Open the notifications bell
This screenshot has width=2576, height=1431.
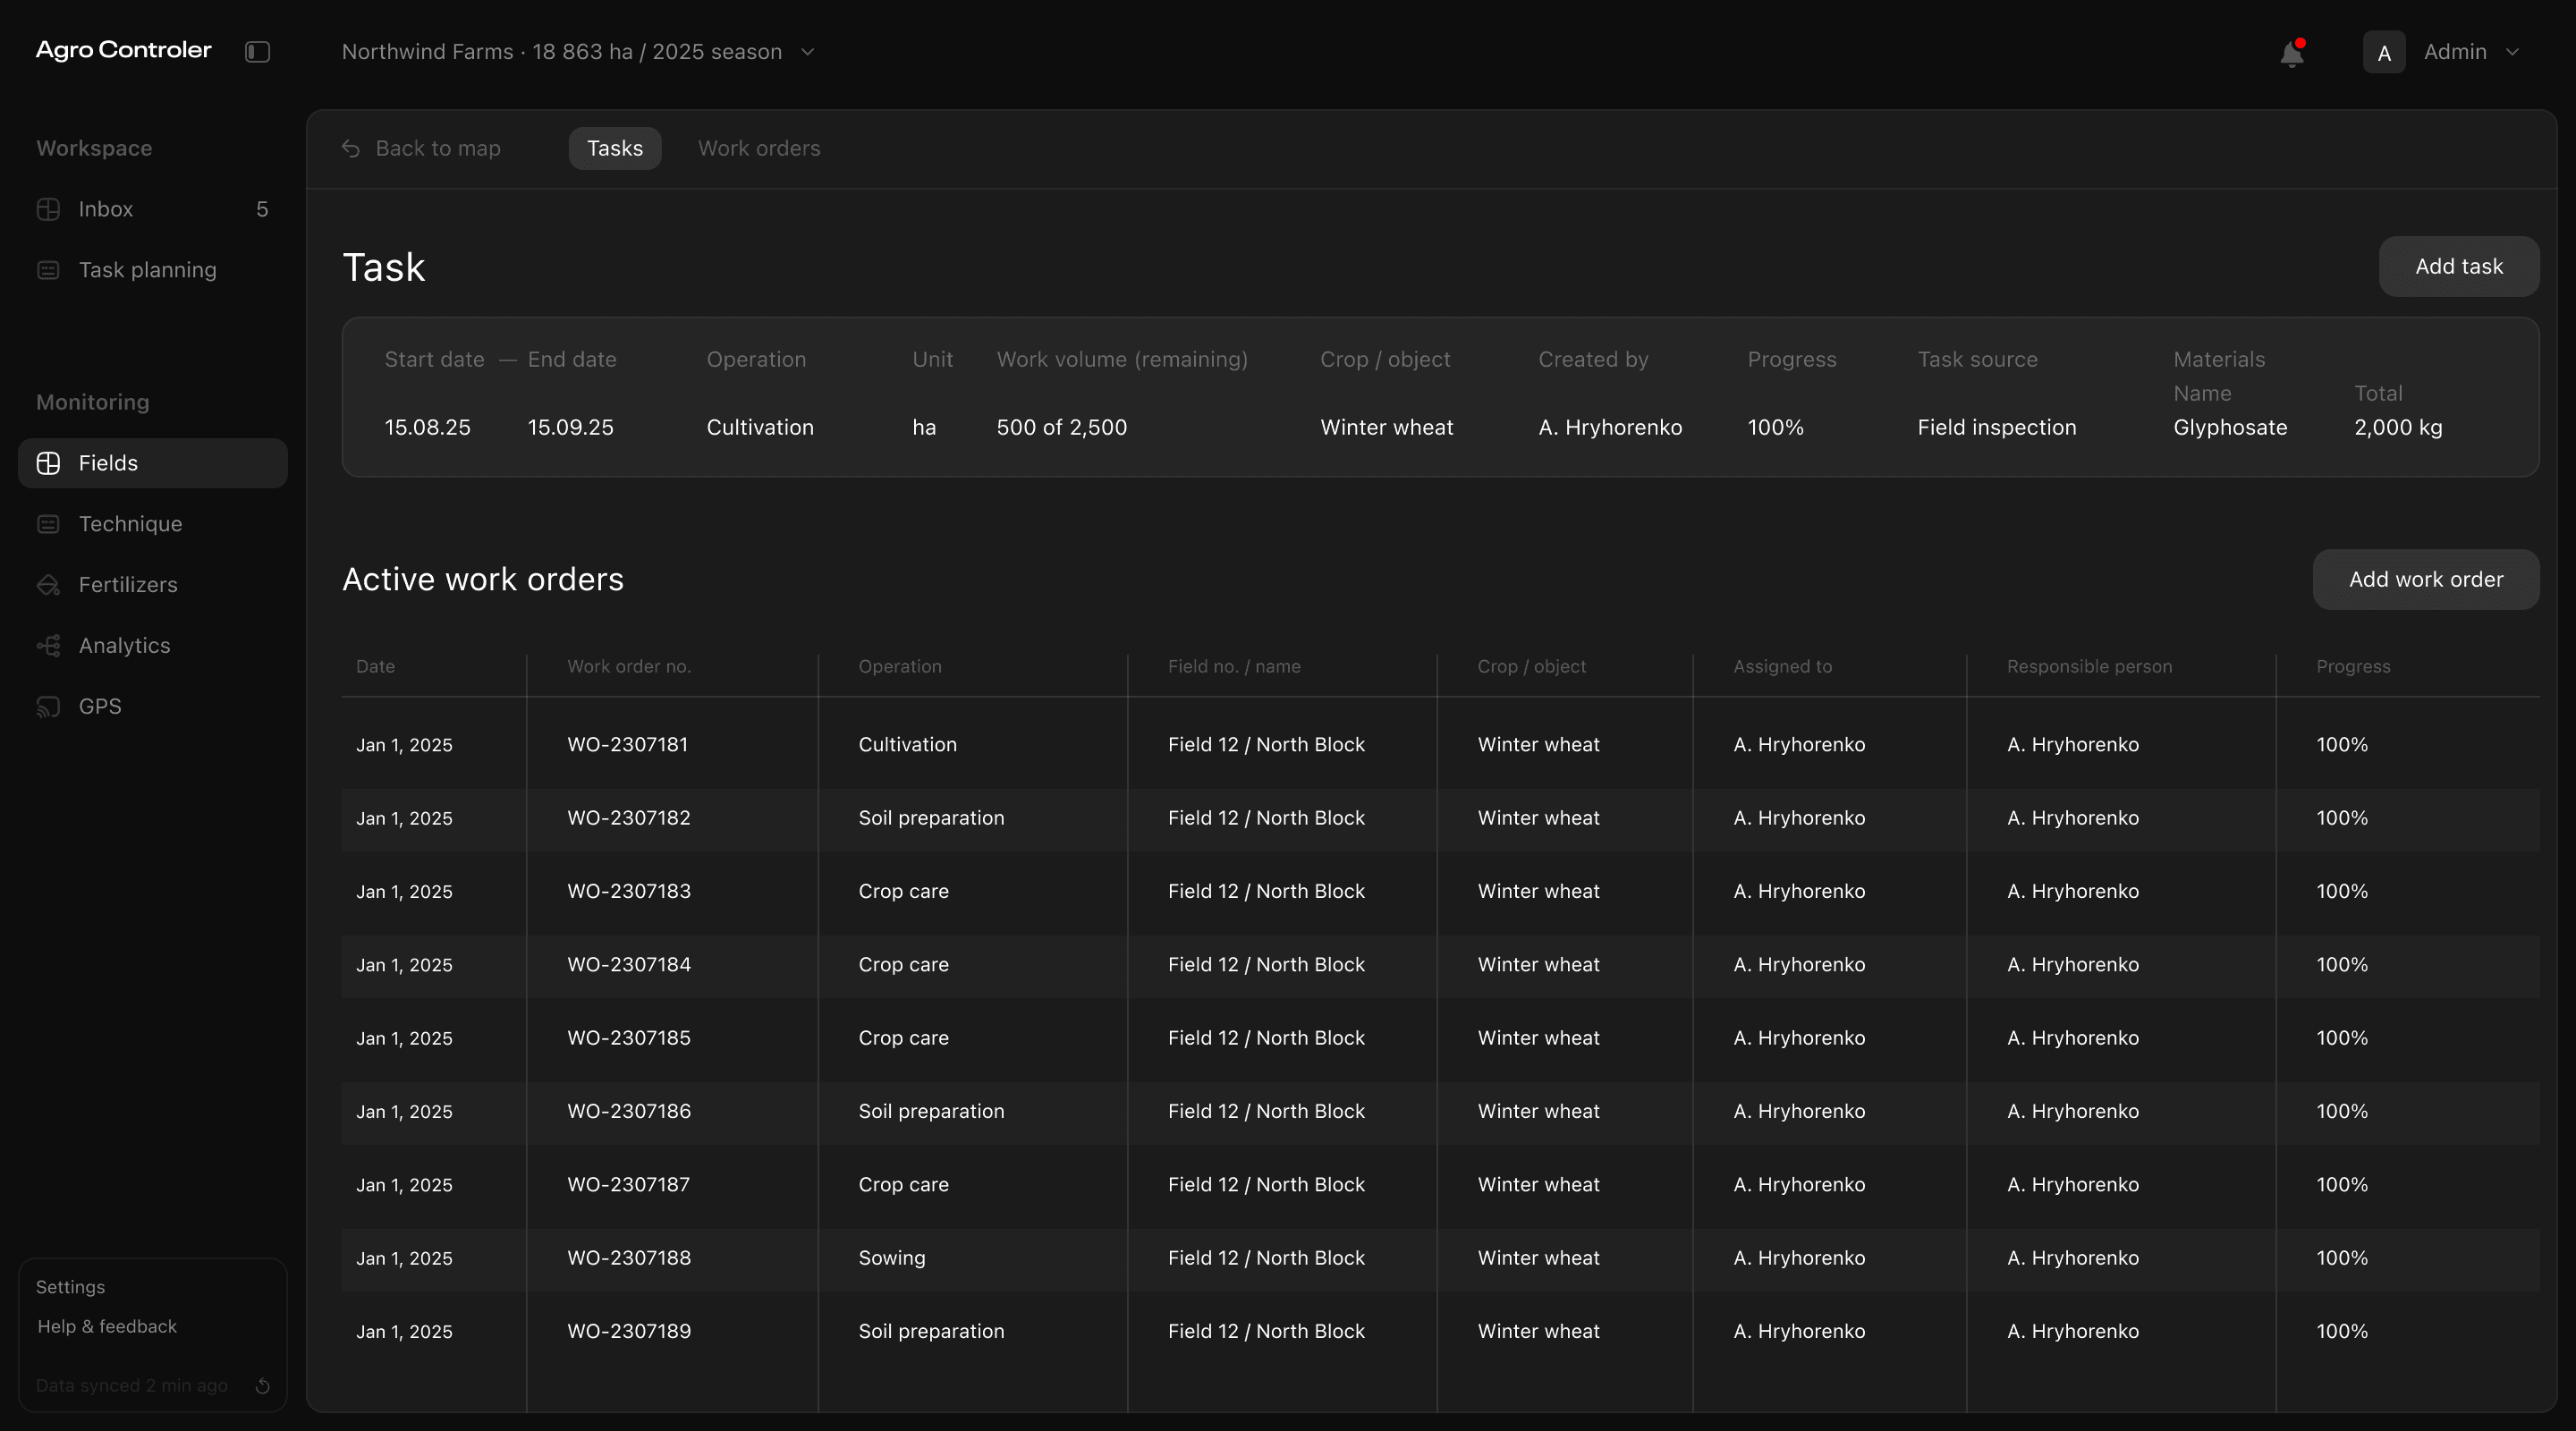[2292, 53]
